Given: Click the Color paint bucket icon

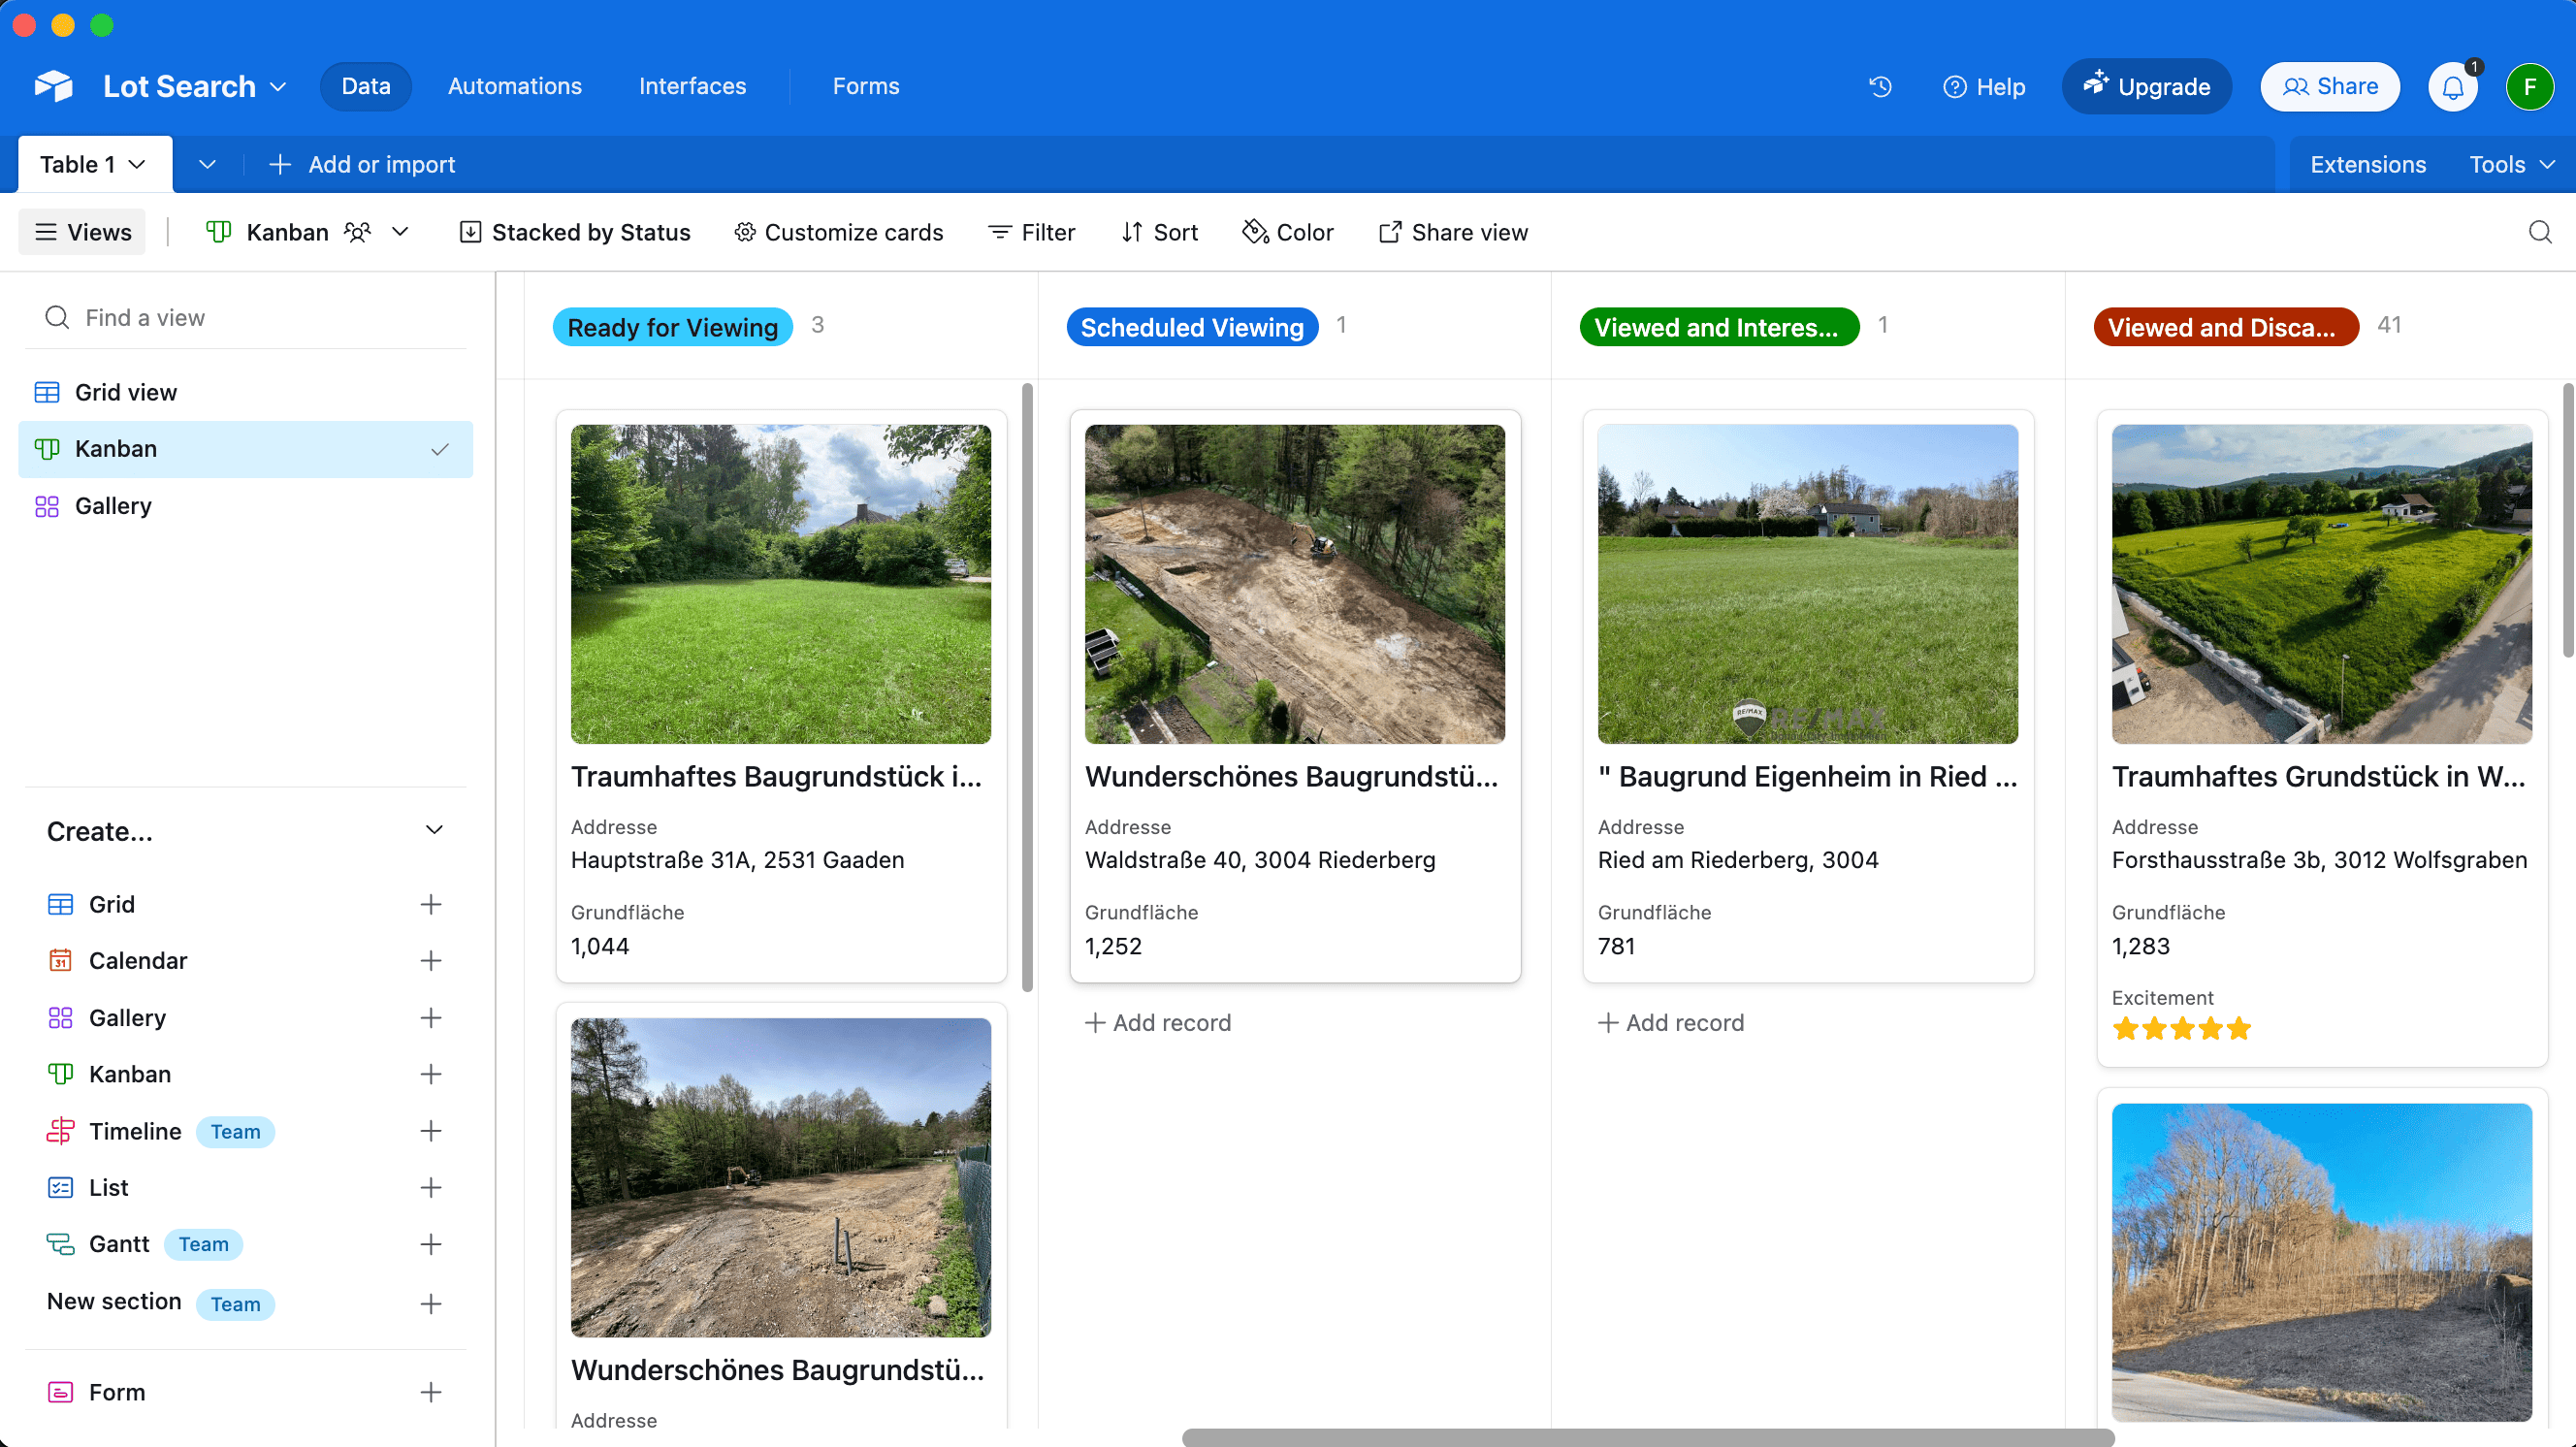Looking at the screenshot, I should pos(1255,232).
